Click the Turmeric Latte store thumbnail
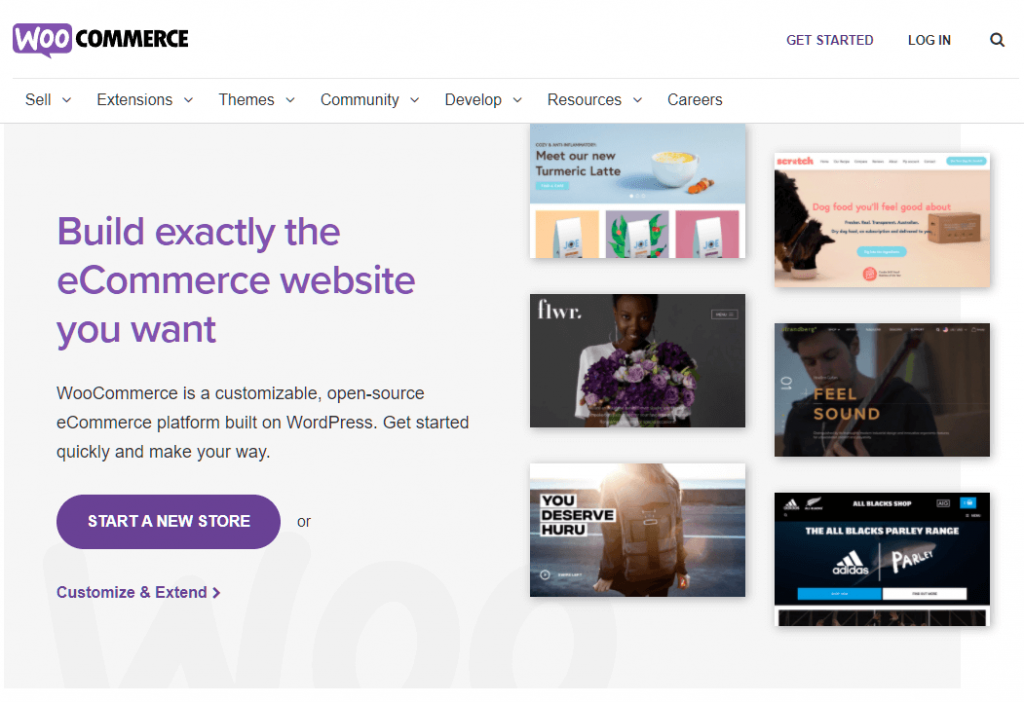Screen dimensions: 1024x702 pyautogui.click(x=637, y=190)
